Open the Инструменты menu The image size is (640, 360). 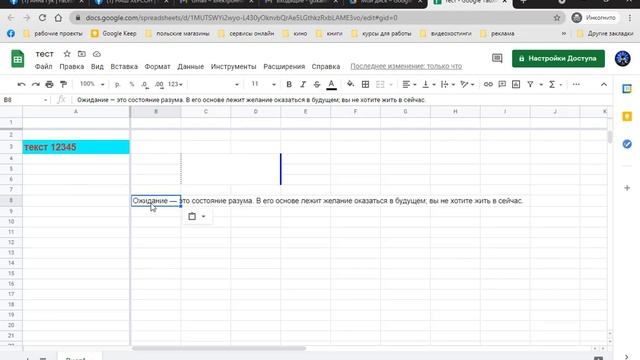(x=233, y=67)
